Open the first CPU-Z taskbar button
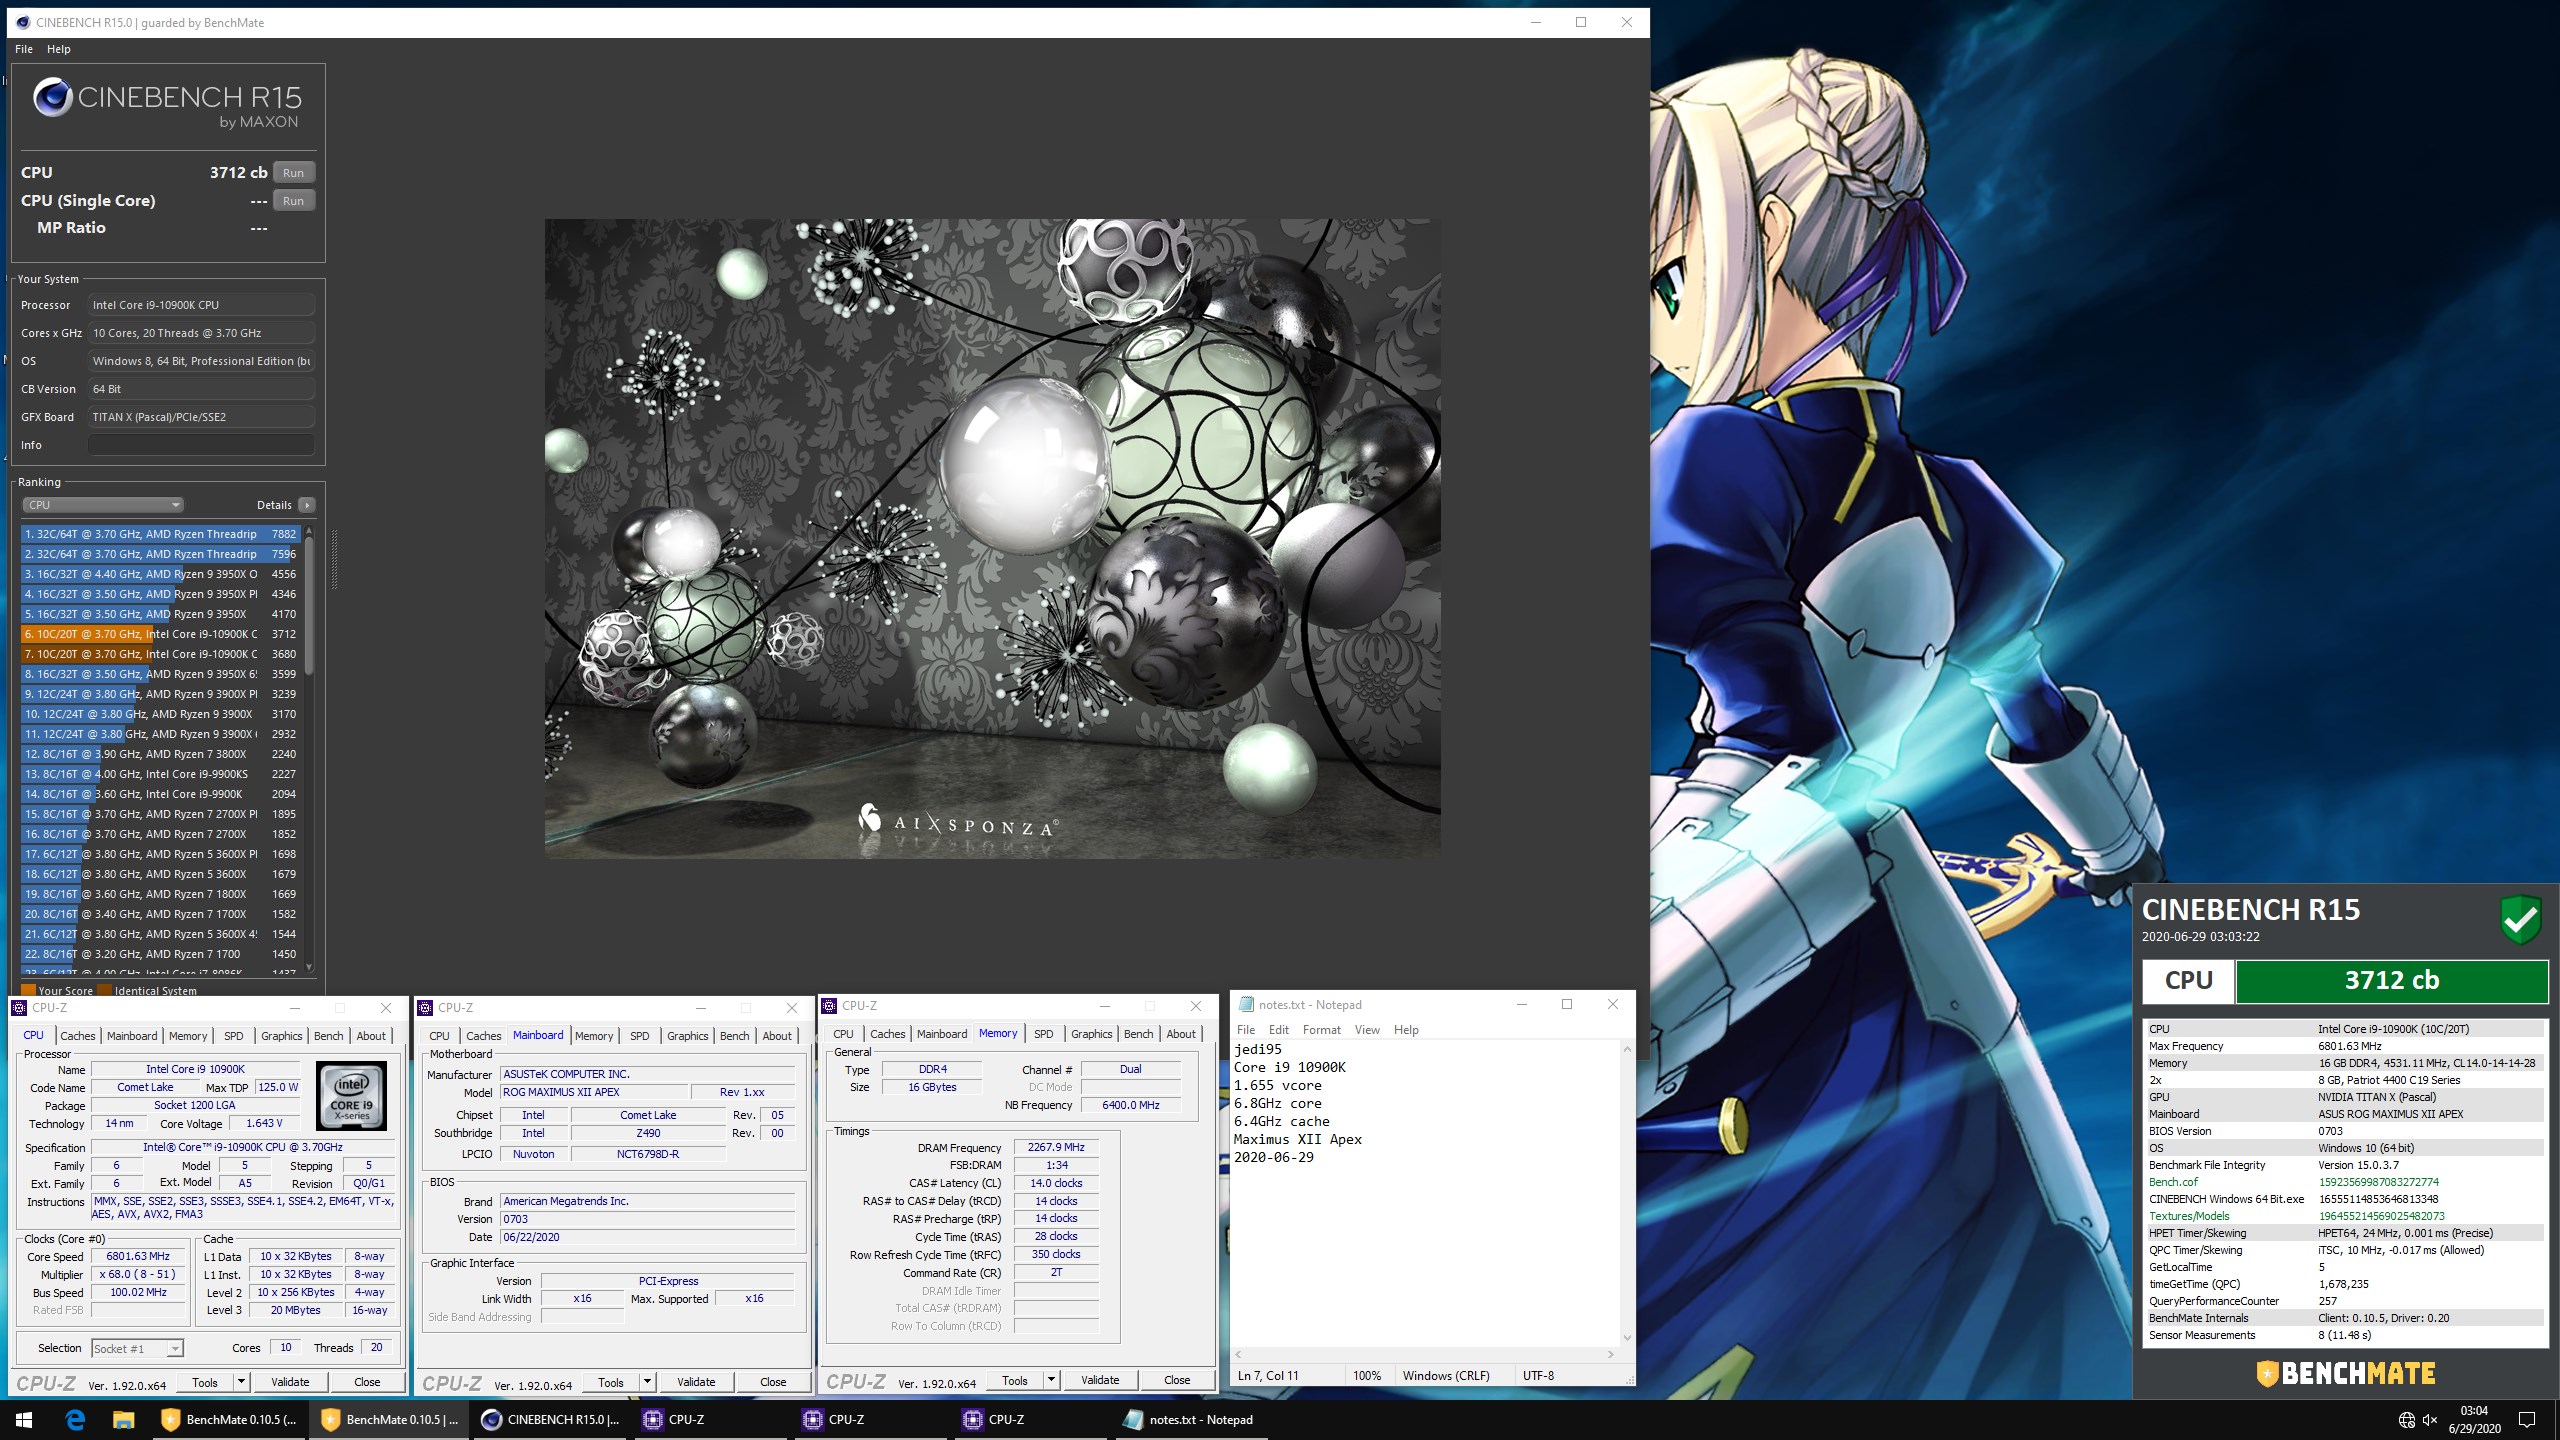Image resolution: width=2560 pixels, height=1440 pixels. point(712,1419)
